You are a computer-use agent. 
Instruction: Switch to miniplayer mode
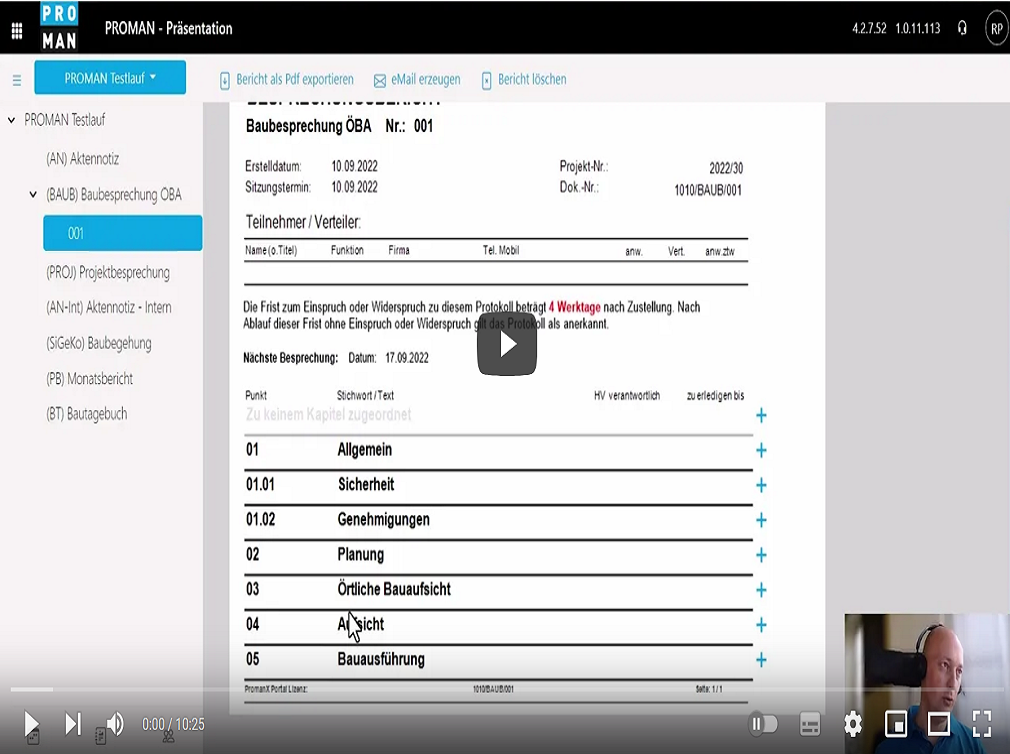(896, 724)
